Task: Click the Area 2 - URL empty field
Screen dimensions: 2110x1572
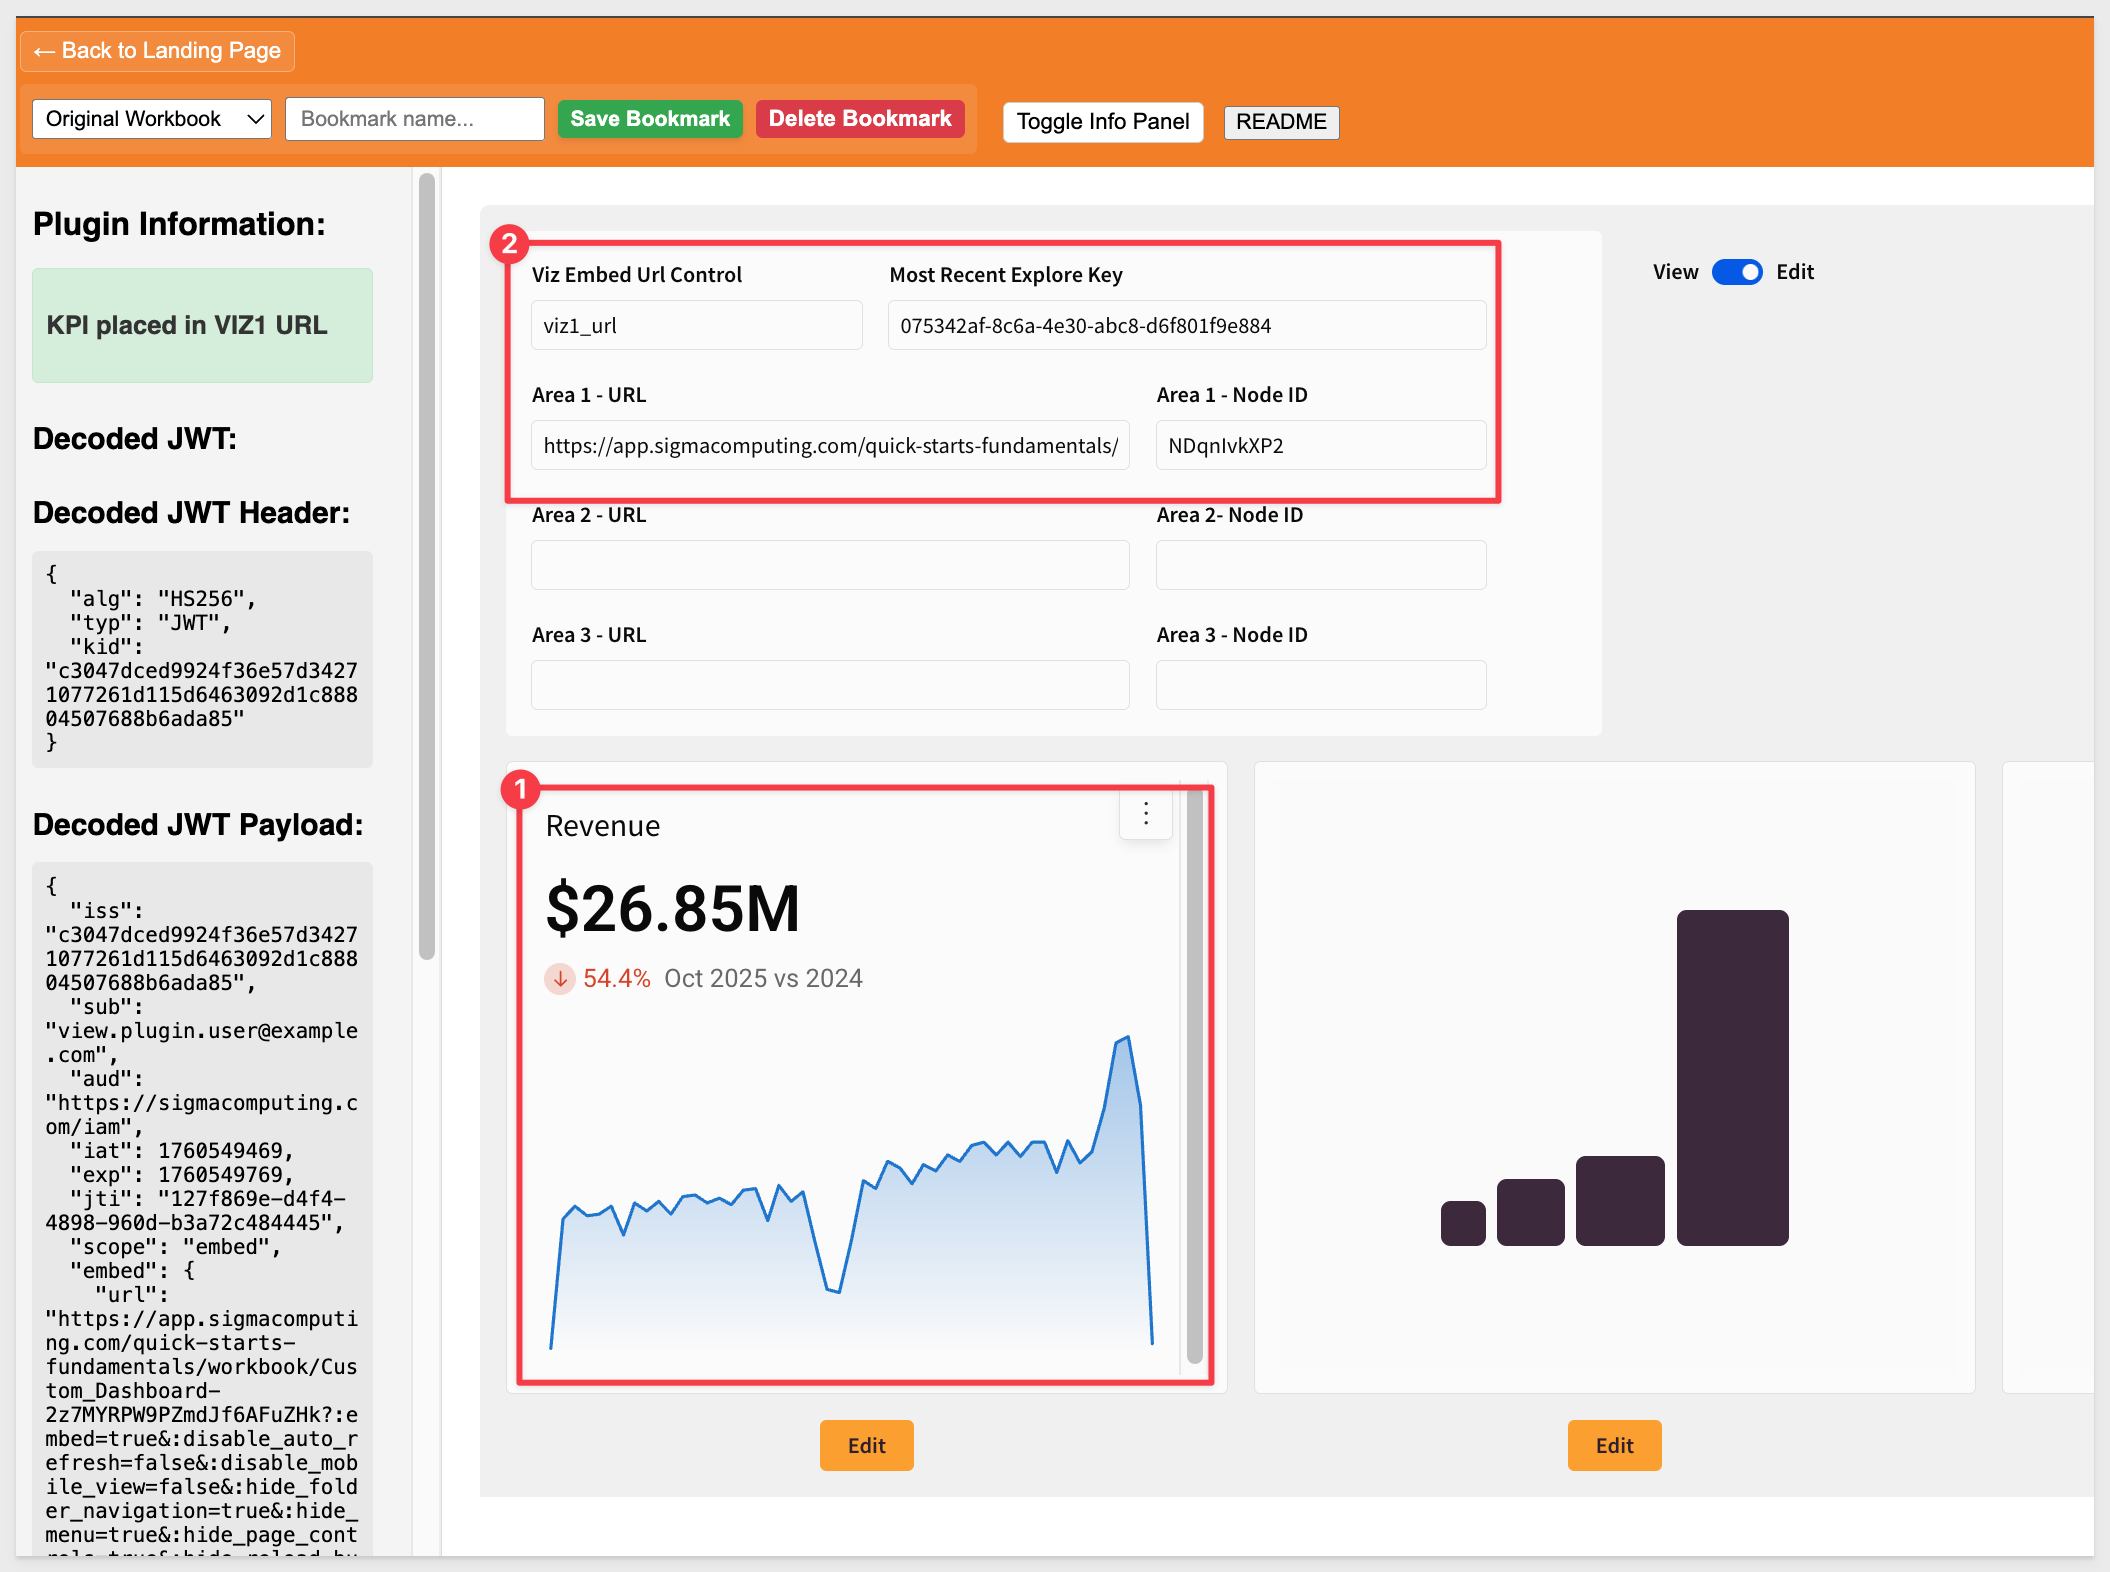Action: click(x=830, y=566)
